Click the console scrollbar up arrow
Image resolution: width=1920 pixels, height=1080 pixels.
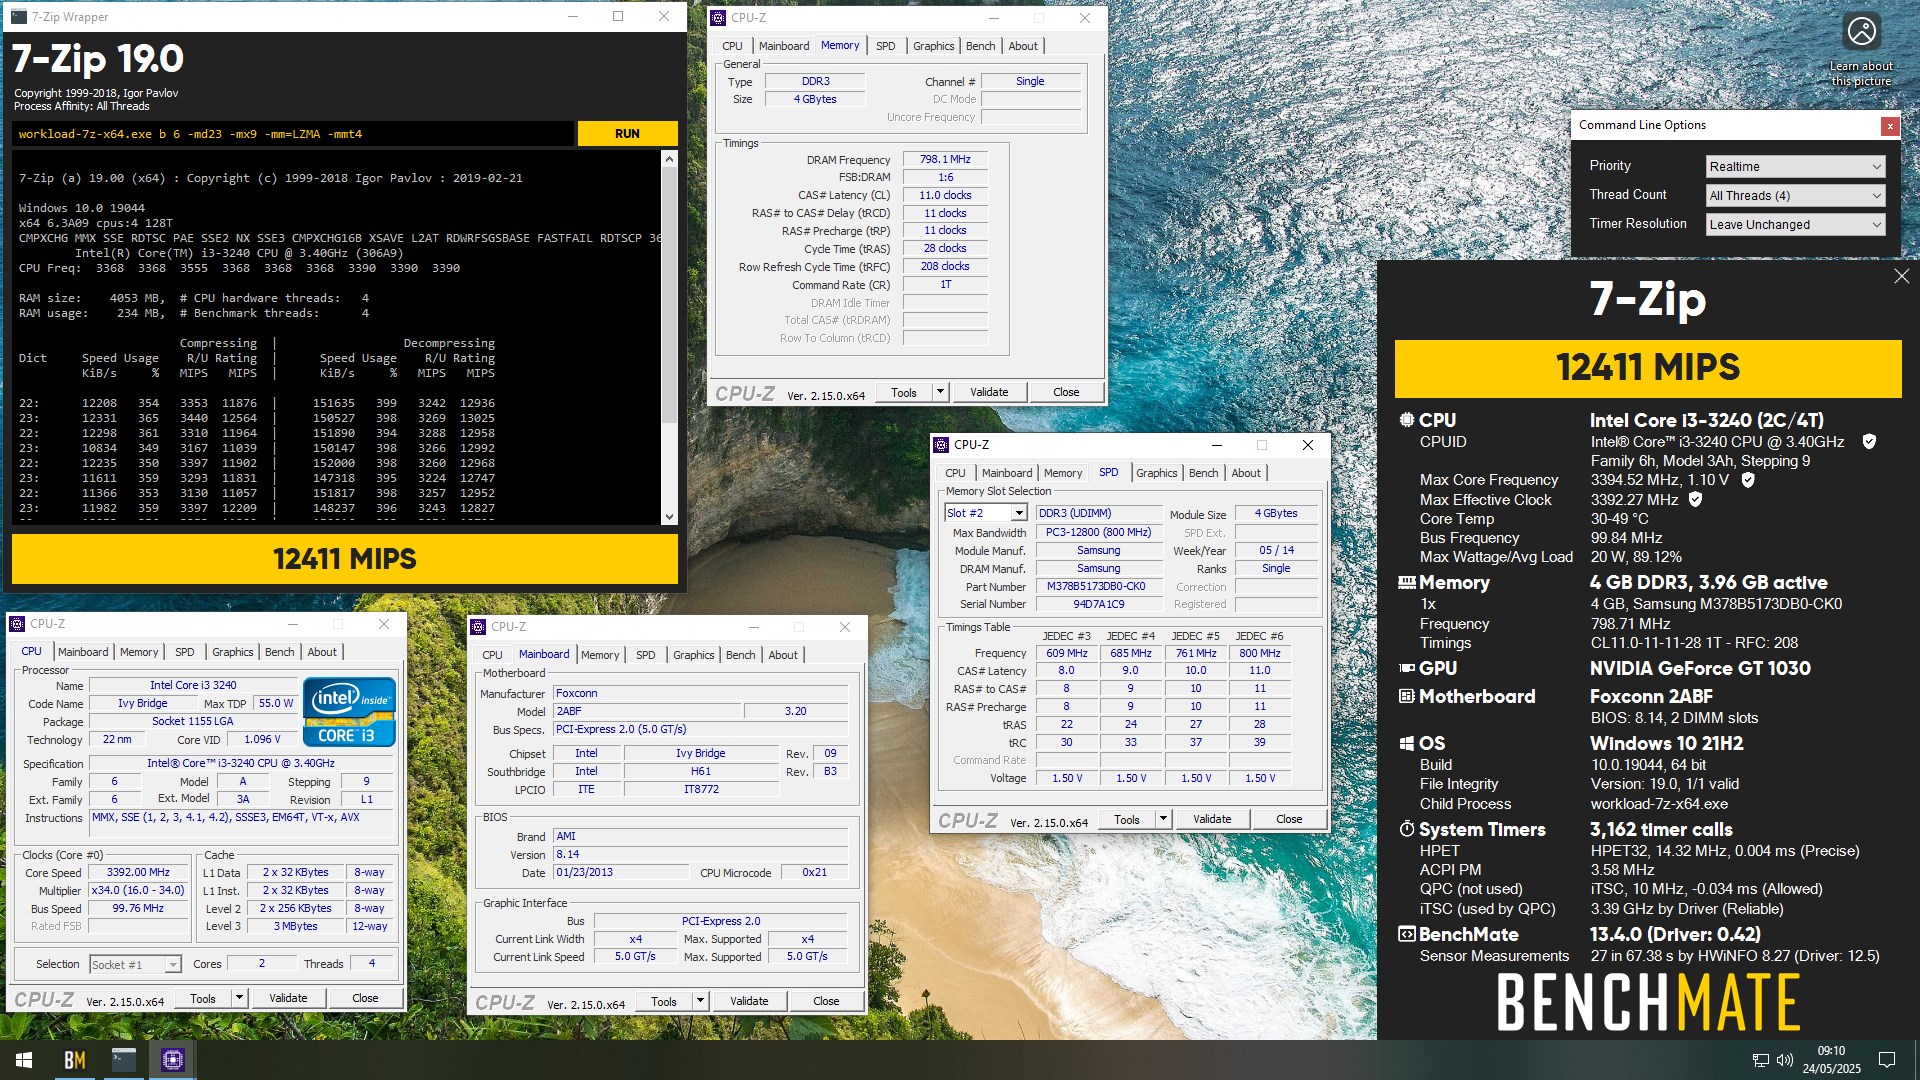[x=669, y=159]
